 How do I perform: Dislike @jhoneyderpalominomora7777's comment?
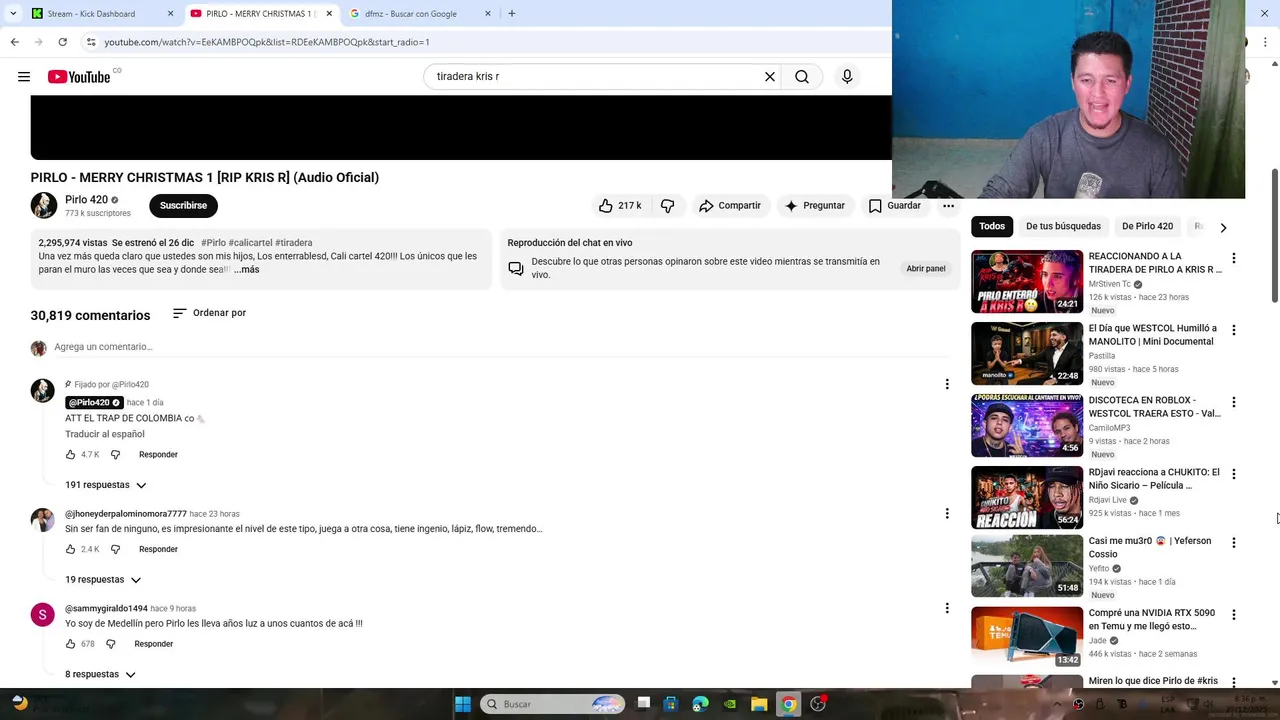[115, 549]
